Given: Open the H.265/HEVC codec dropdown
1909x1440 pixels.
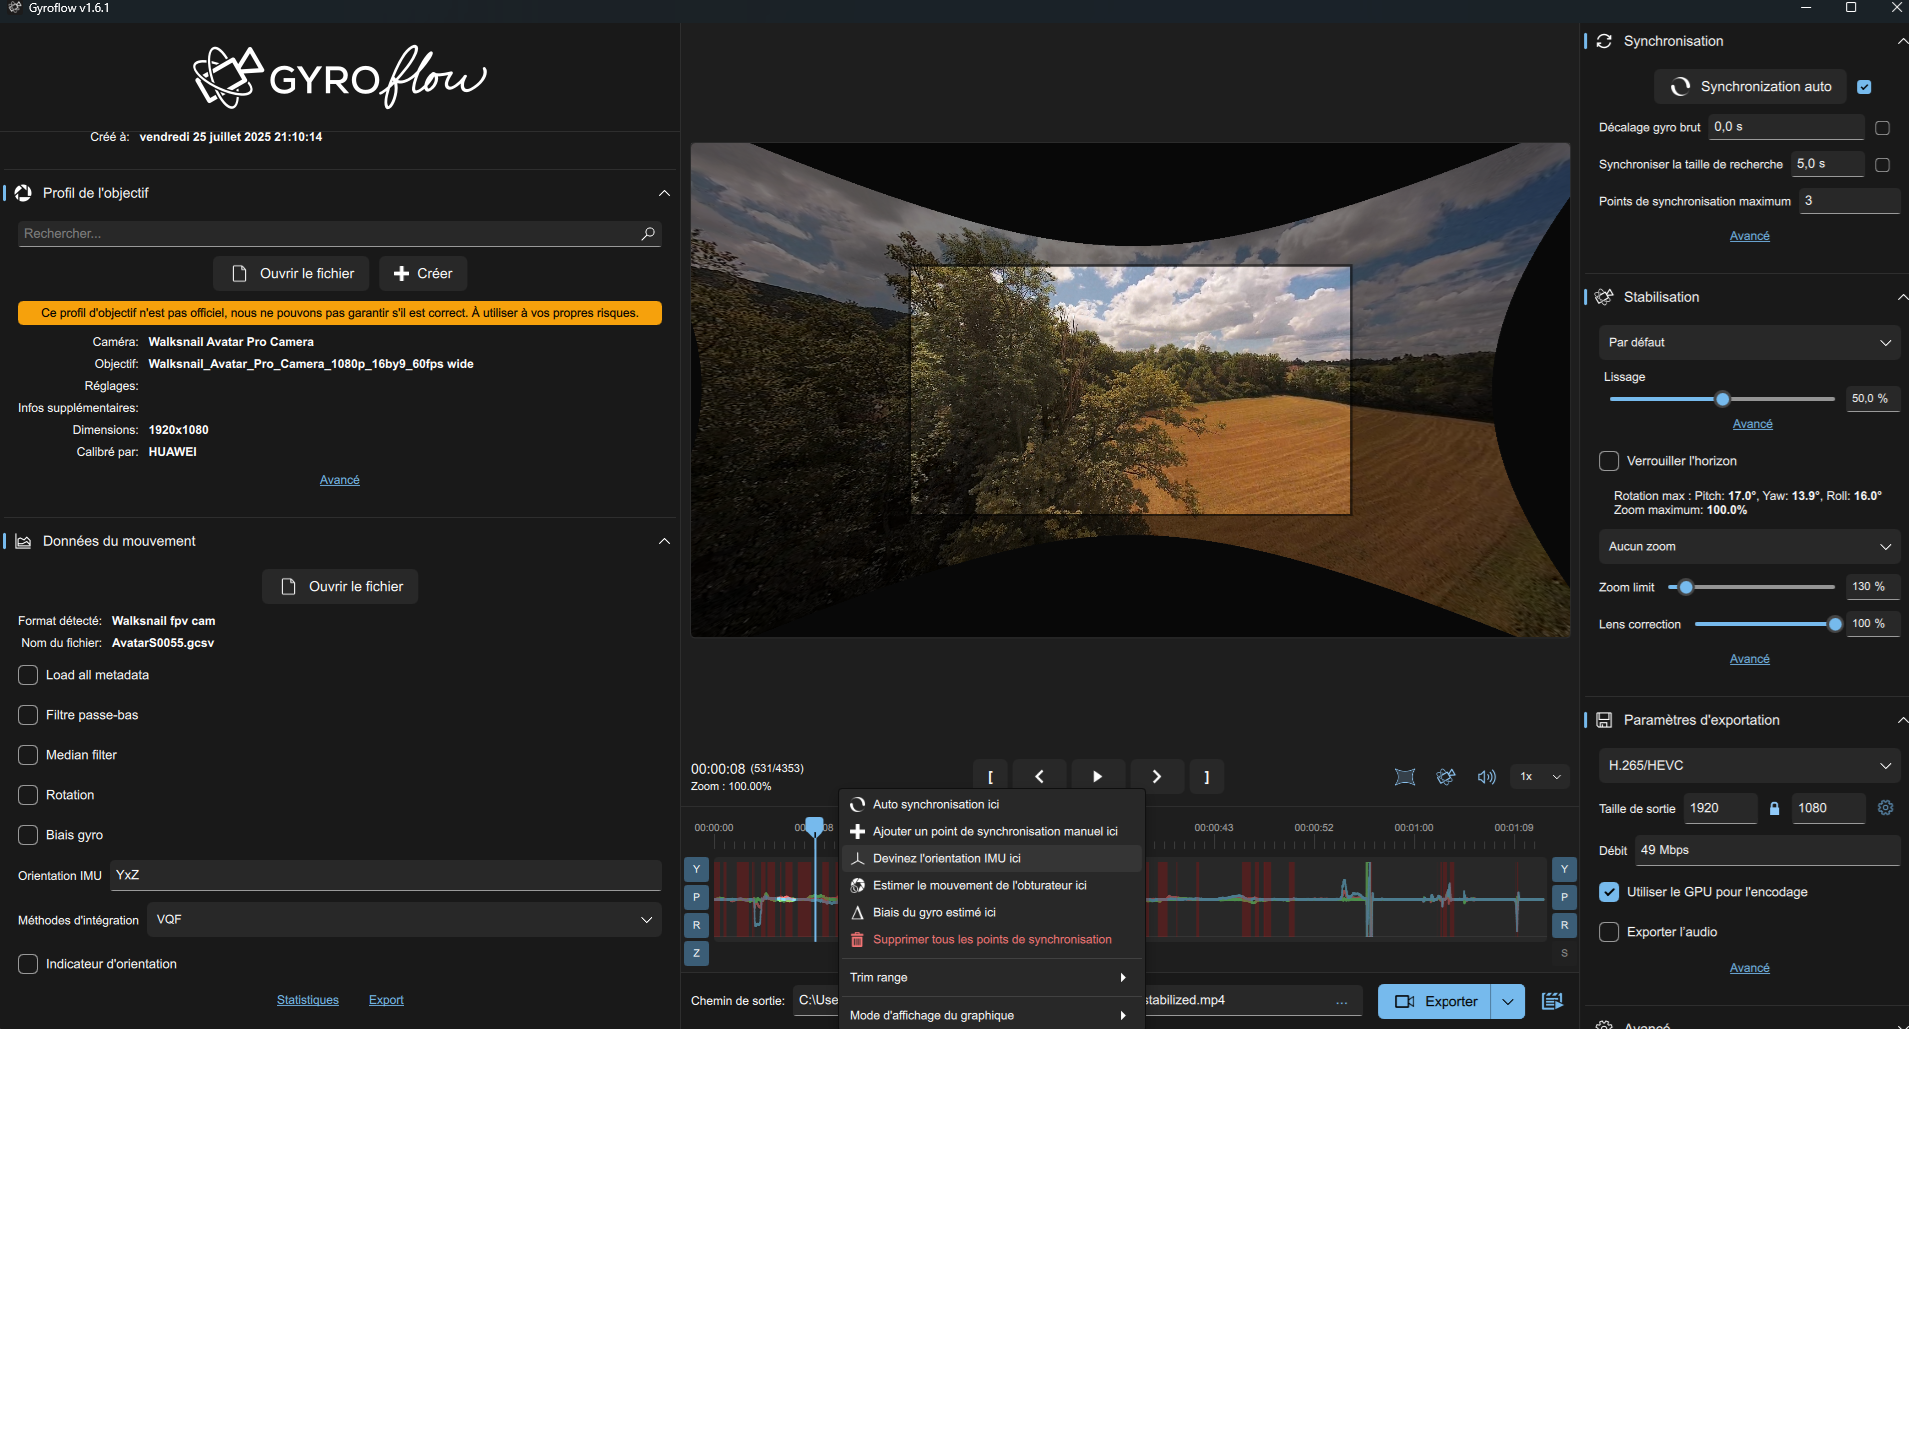Looking at the screenshot, I should pos(1748,766).
